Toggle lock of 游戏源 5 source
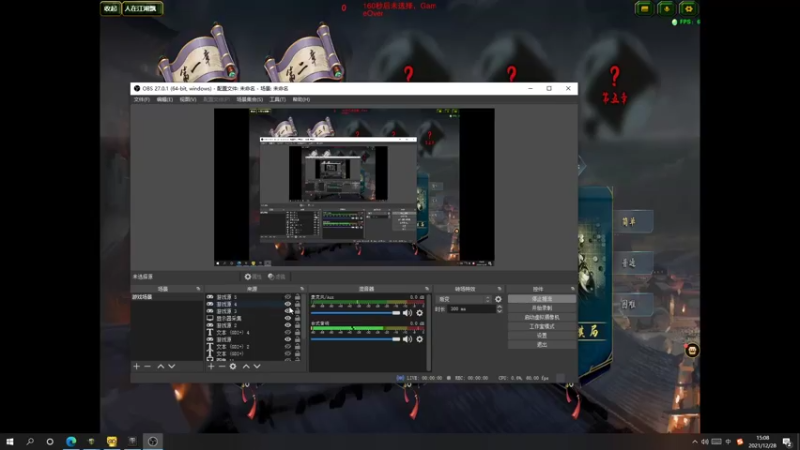 tap(297, 297)
